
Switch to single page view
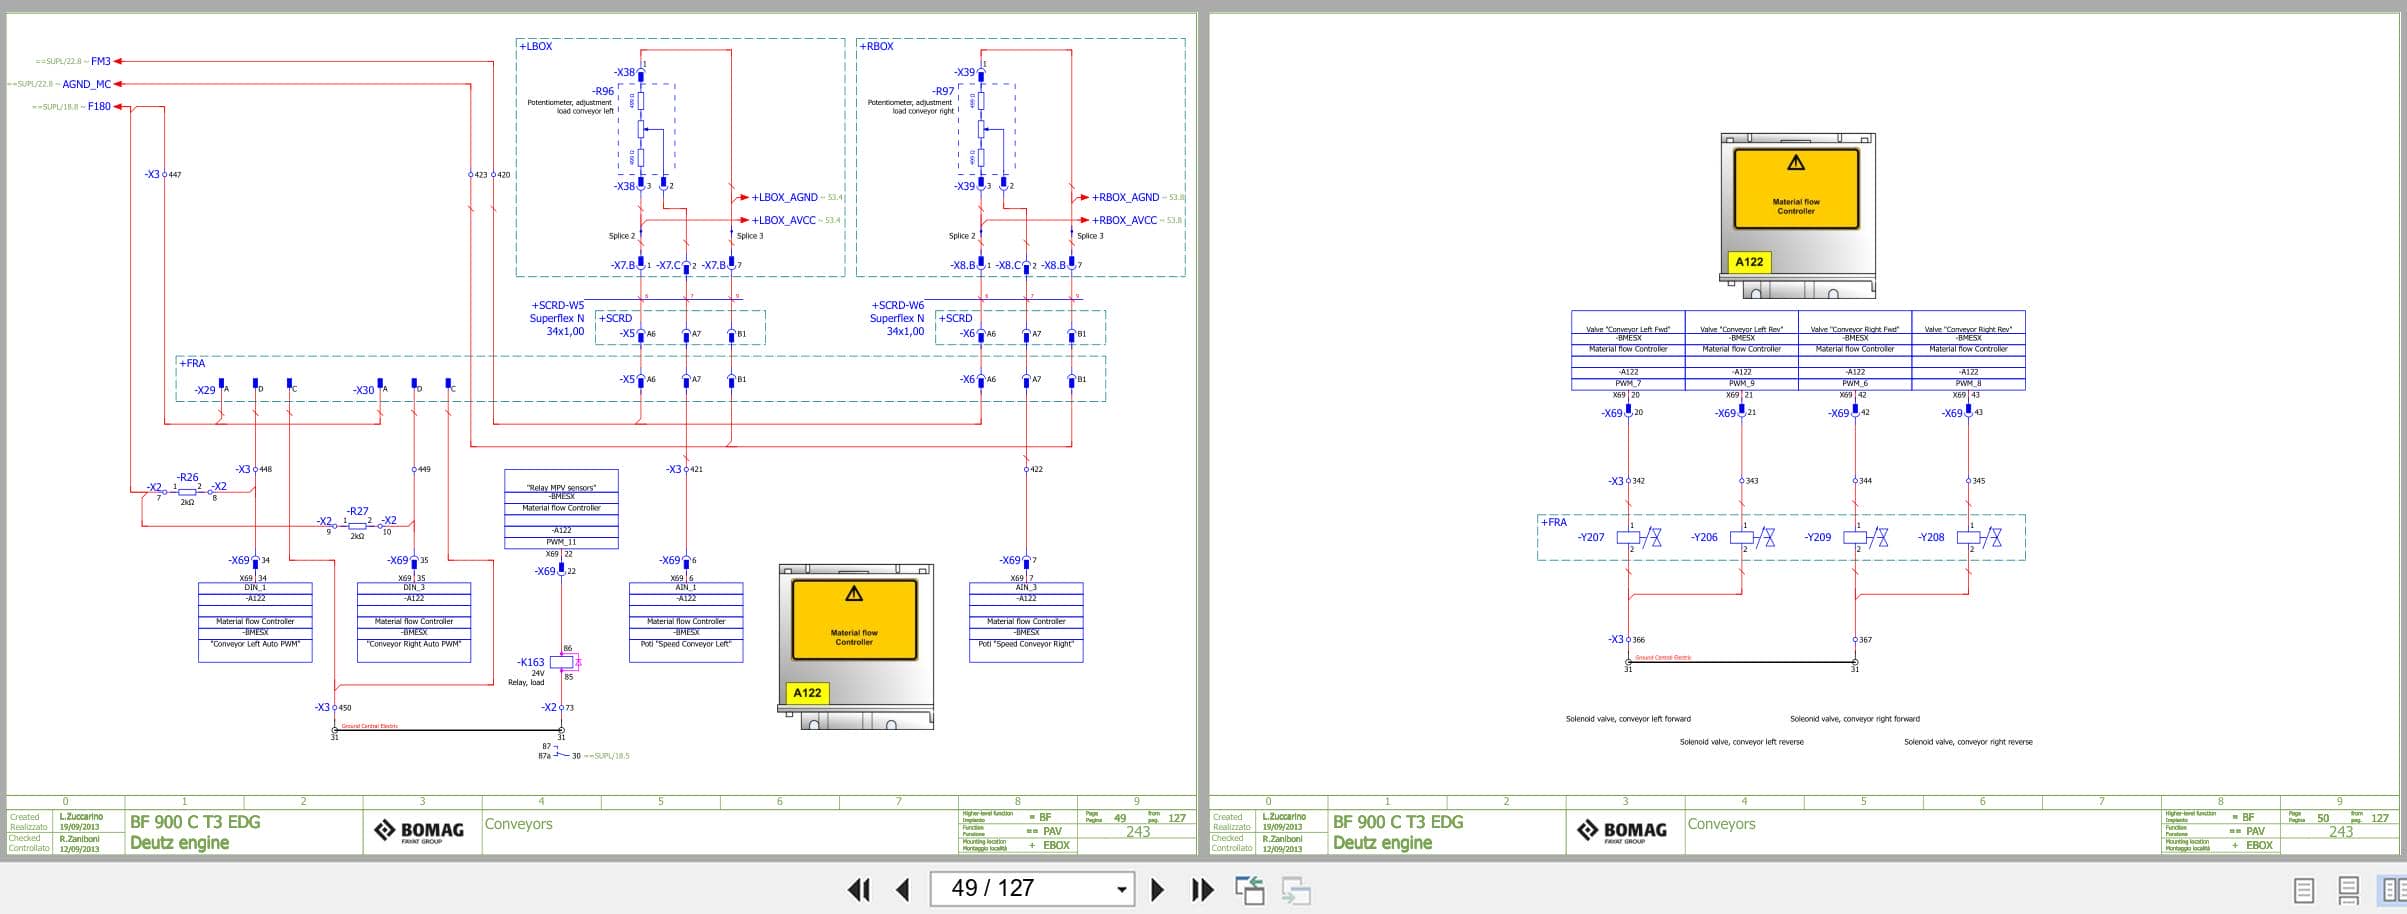[2303, 889]
